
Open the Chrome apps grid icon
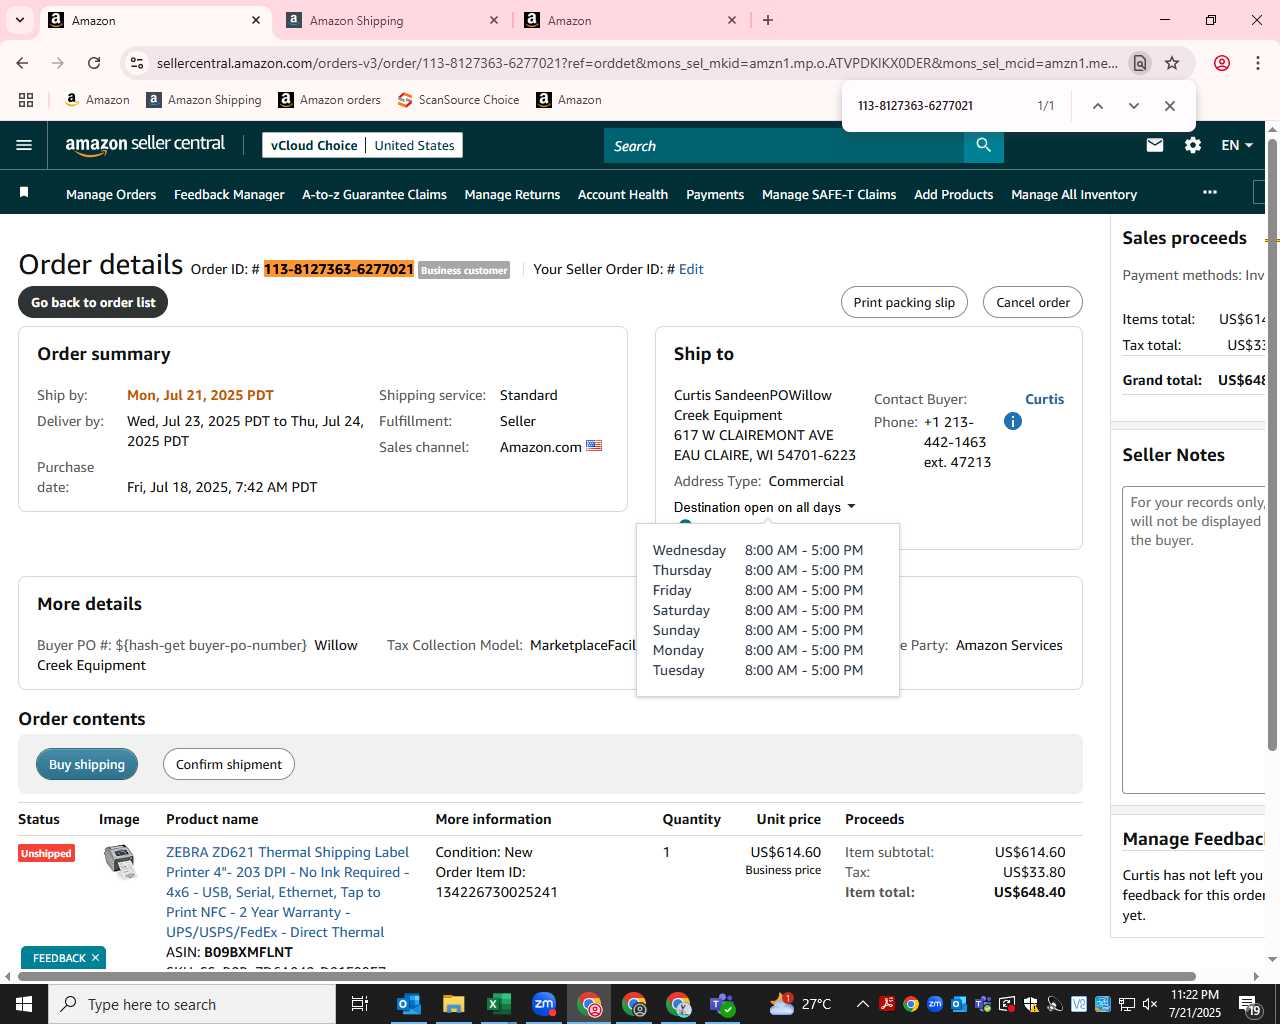[x=26, y=100]
